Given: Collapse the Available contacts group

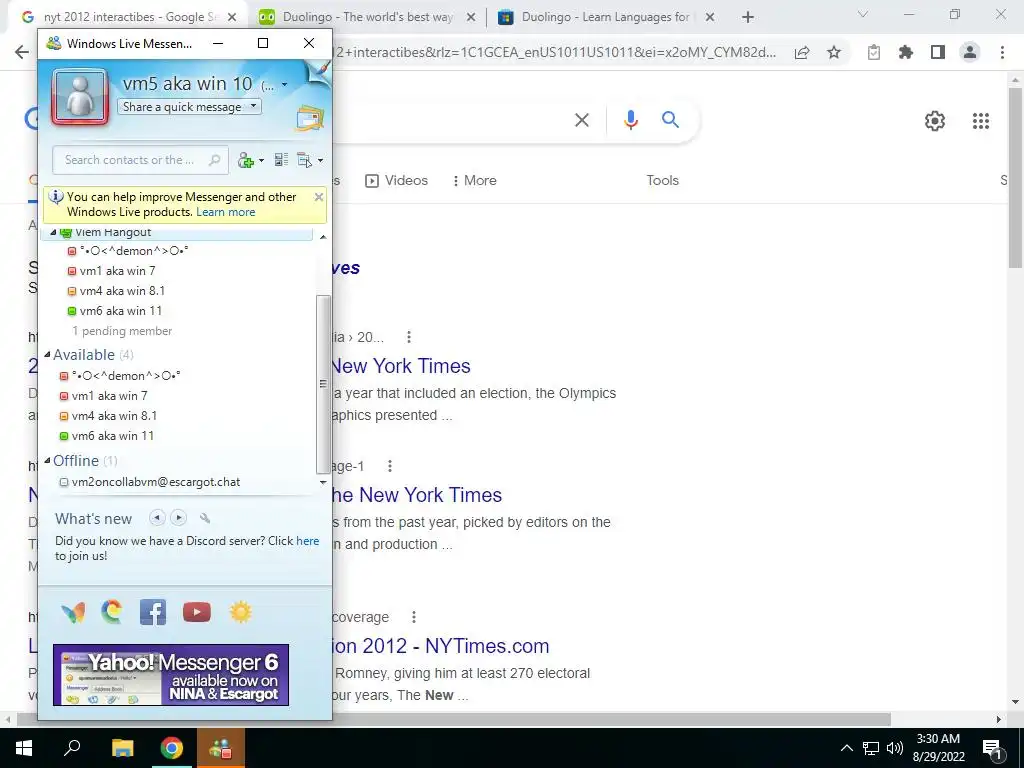Looking at the screenshot, I should (x=47, y=355).
